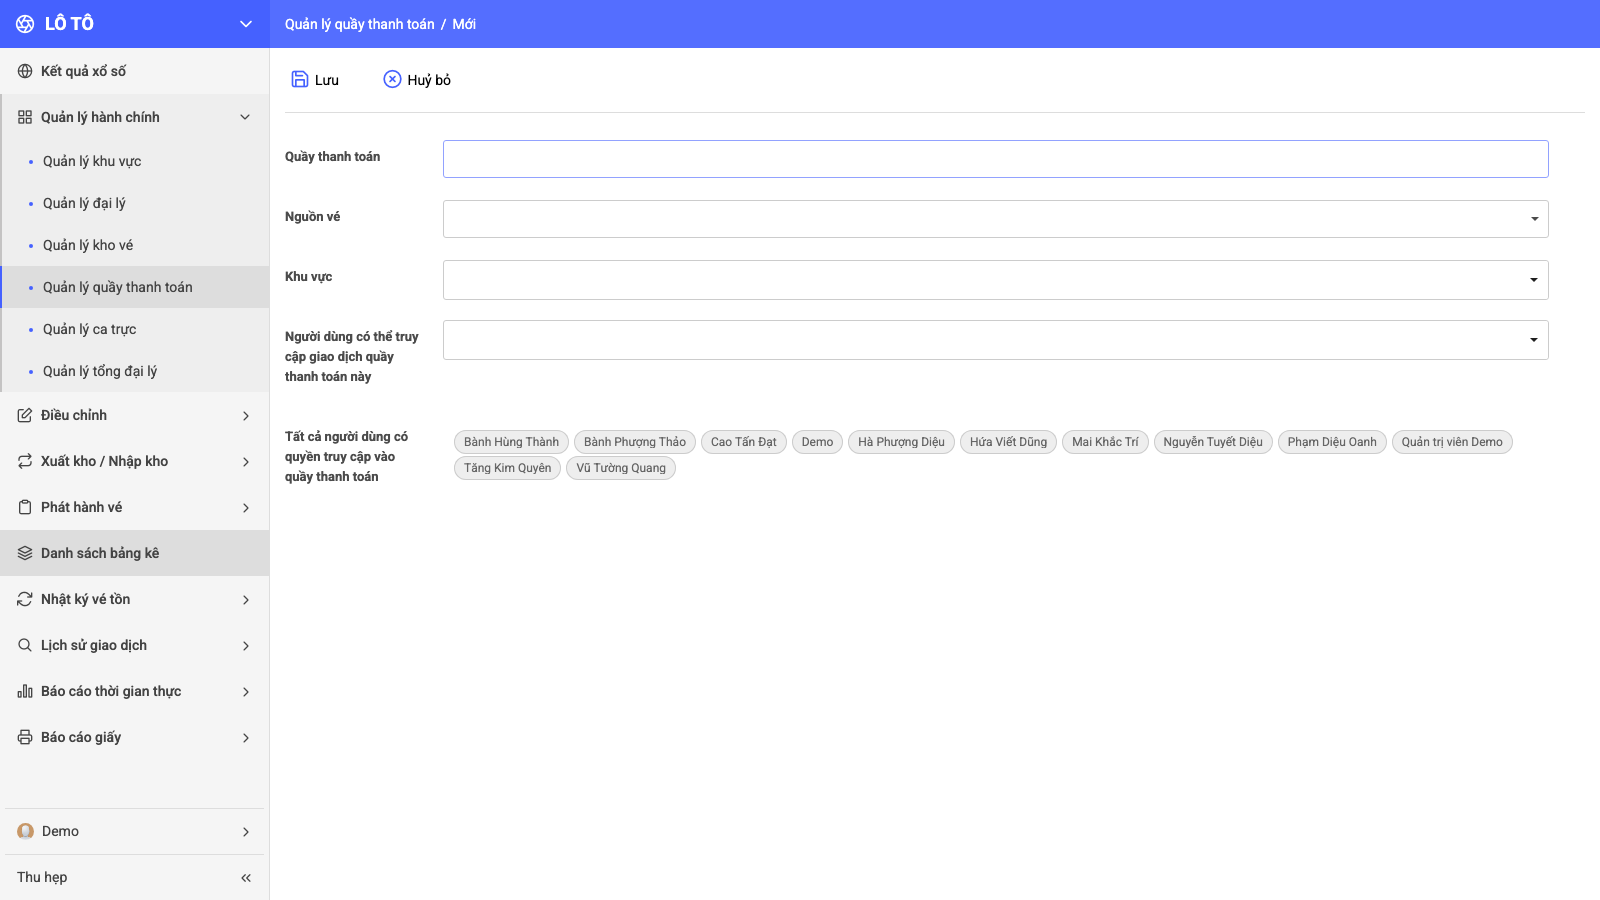Click the Lưu save icon
Screen dimensions: 1600x900
click(299, 79)
